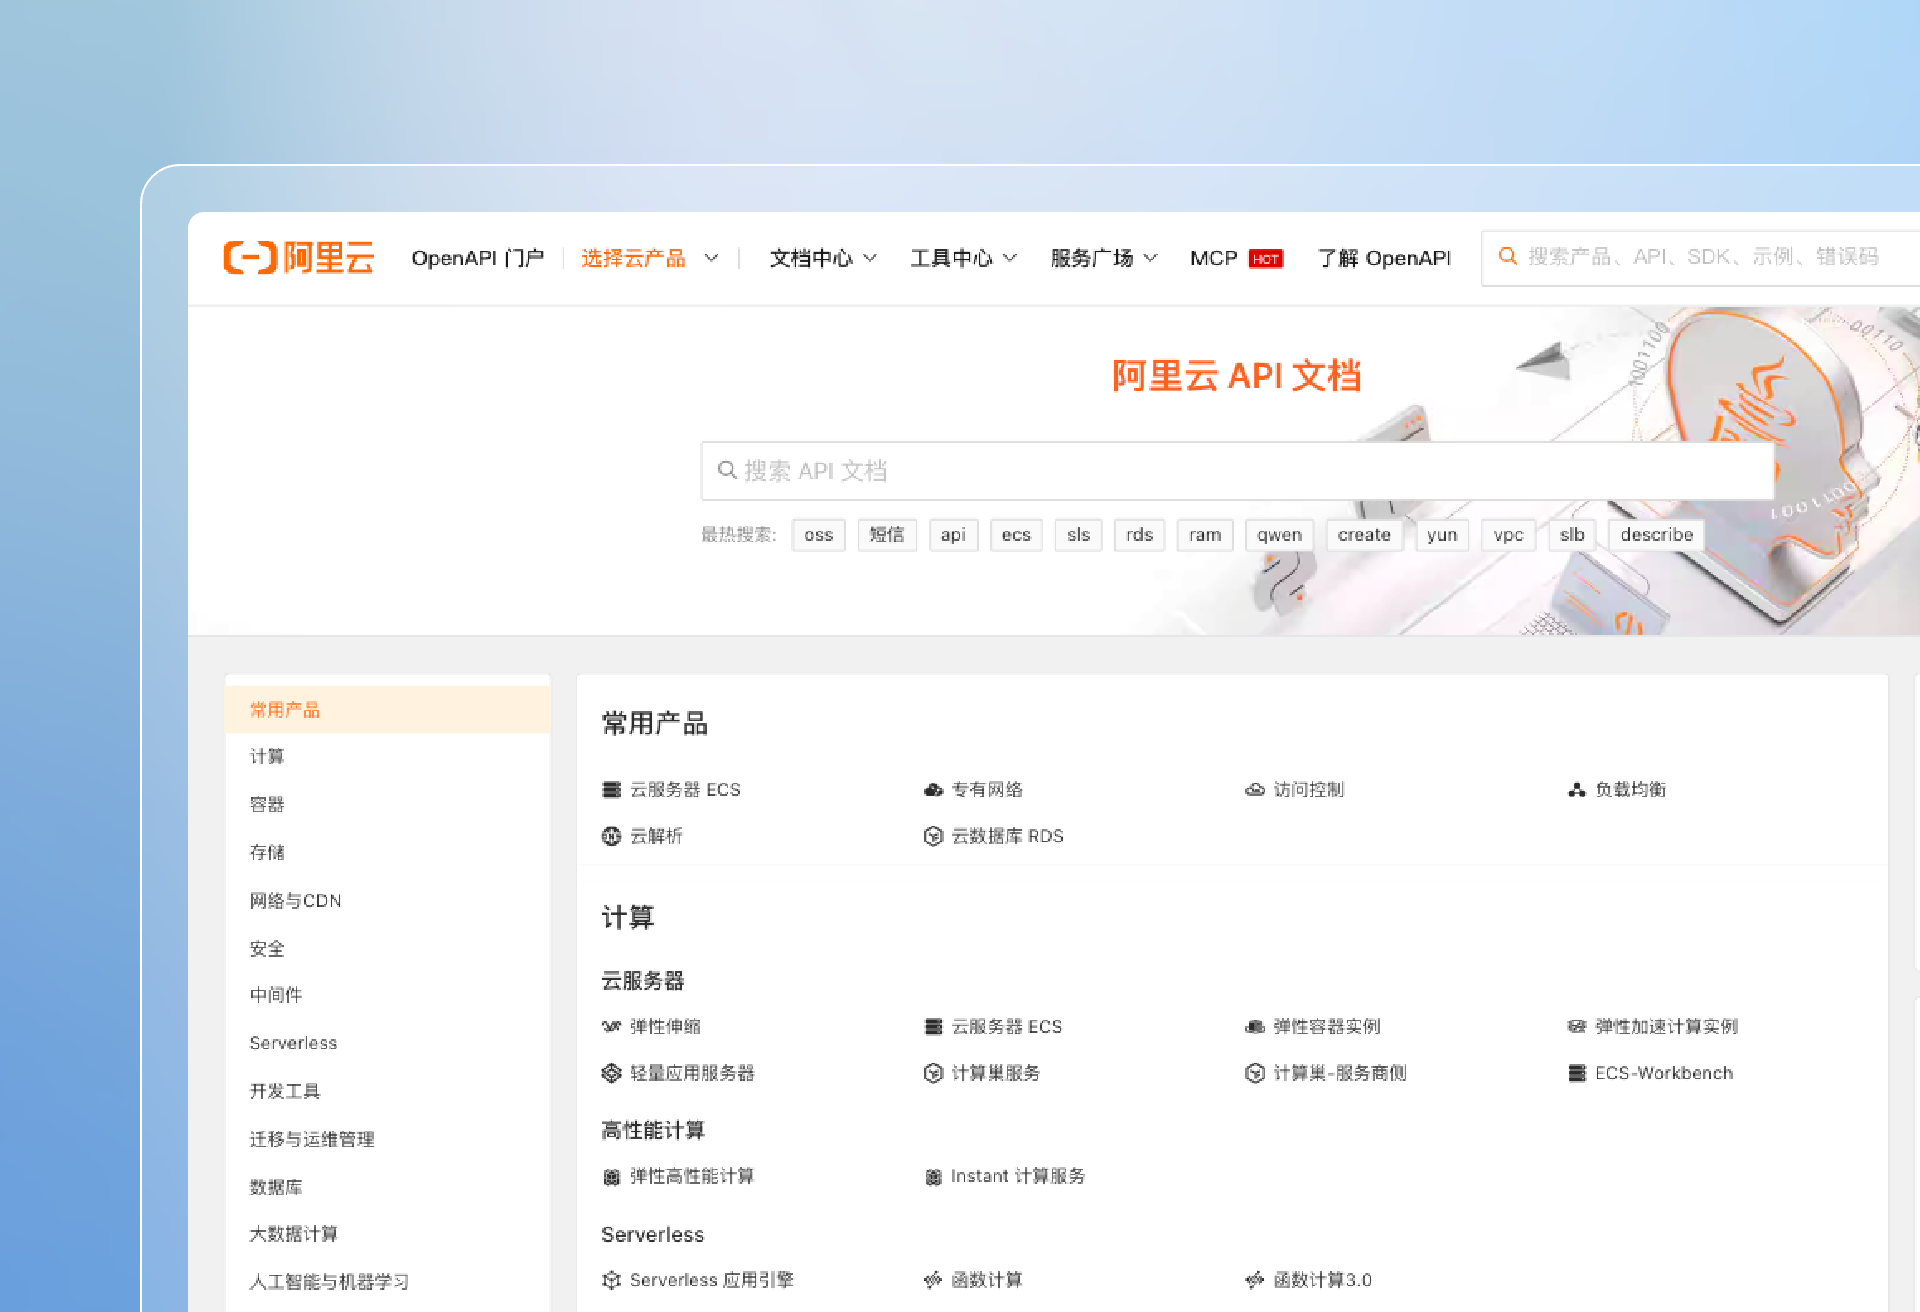Screen dimensions: 1920x1312
Task: Click the 专有网络 cloud icon
Action: (933, 790)
